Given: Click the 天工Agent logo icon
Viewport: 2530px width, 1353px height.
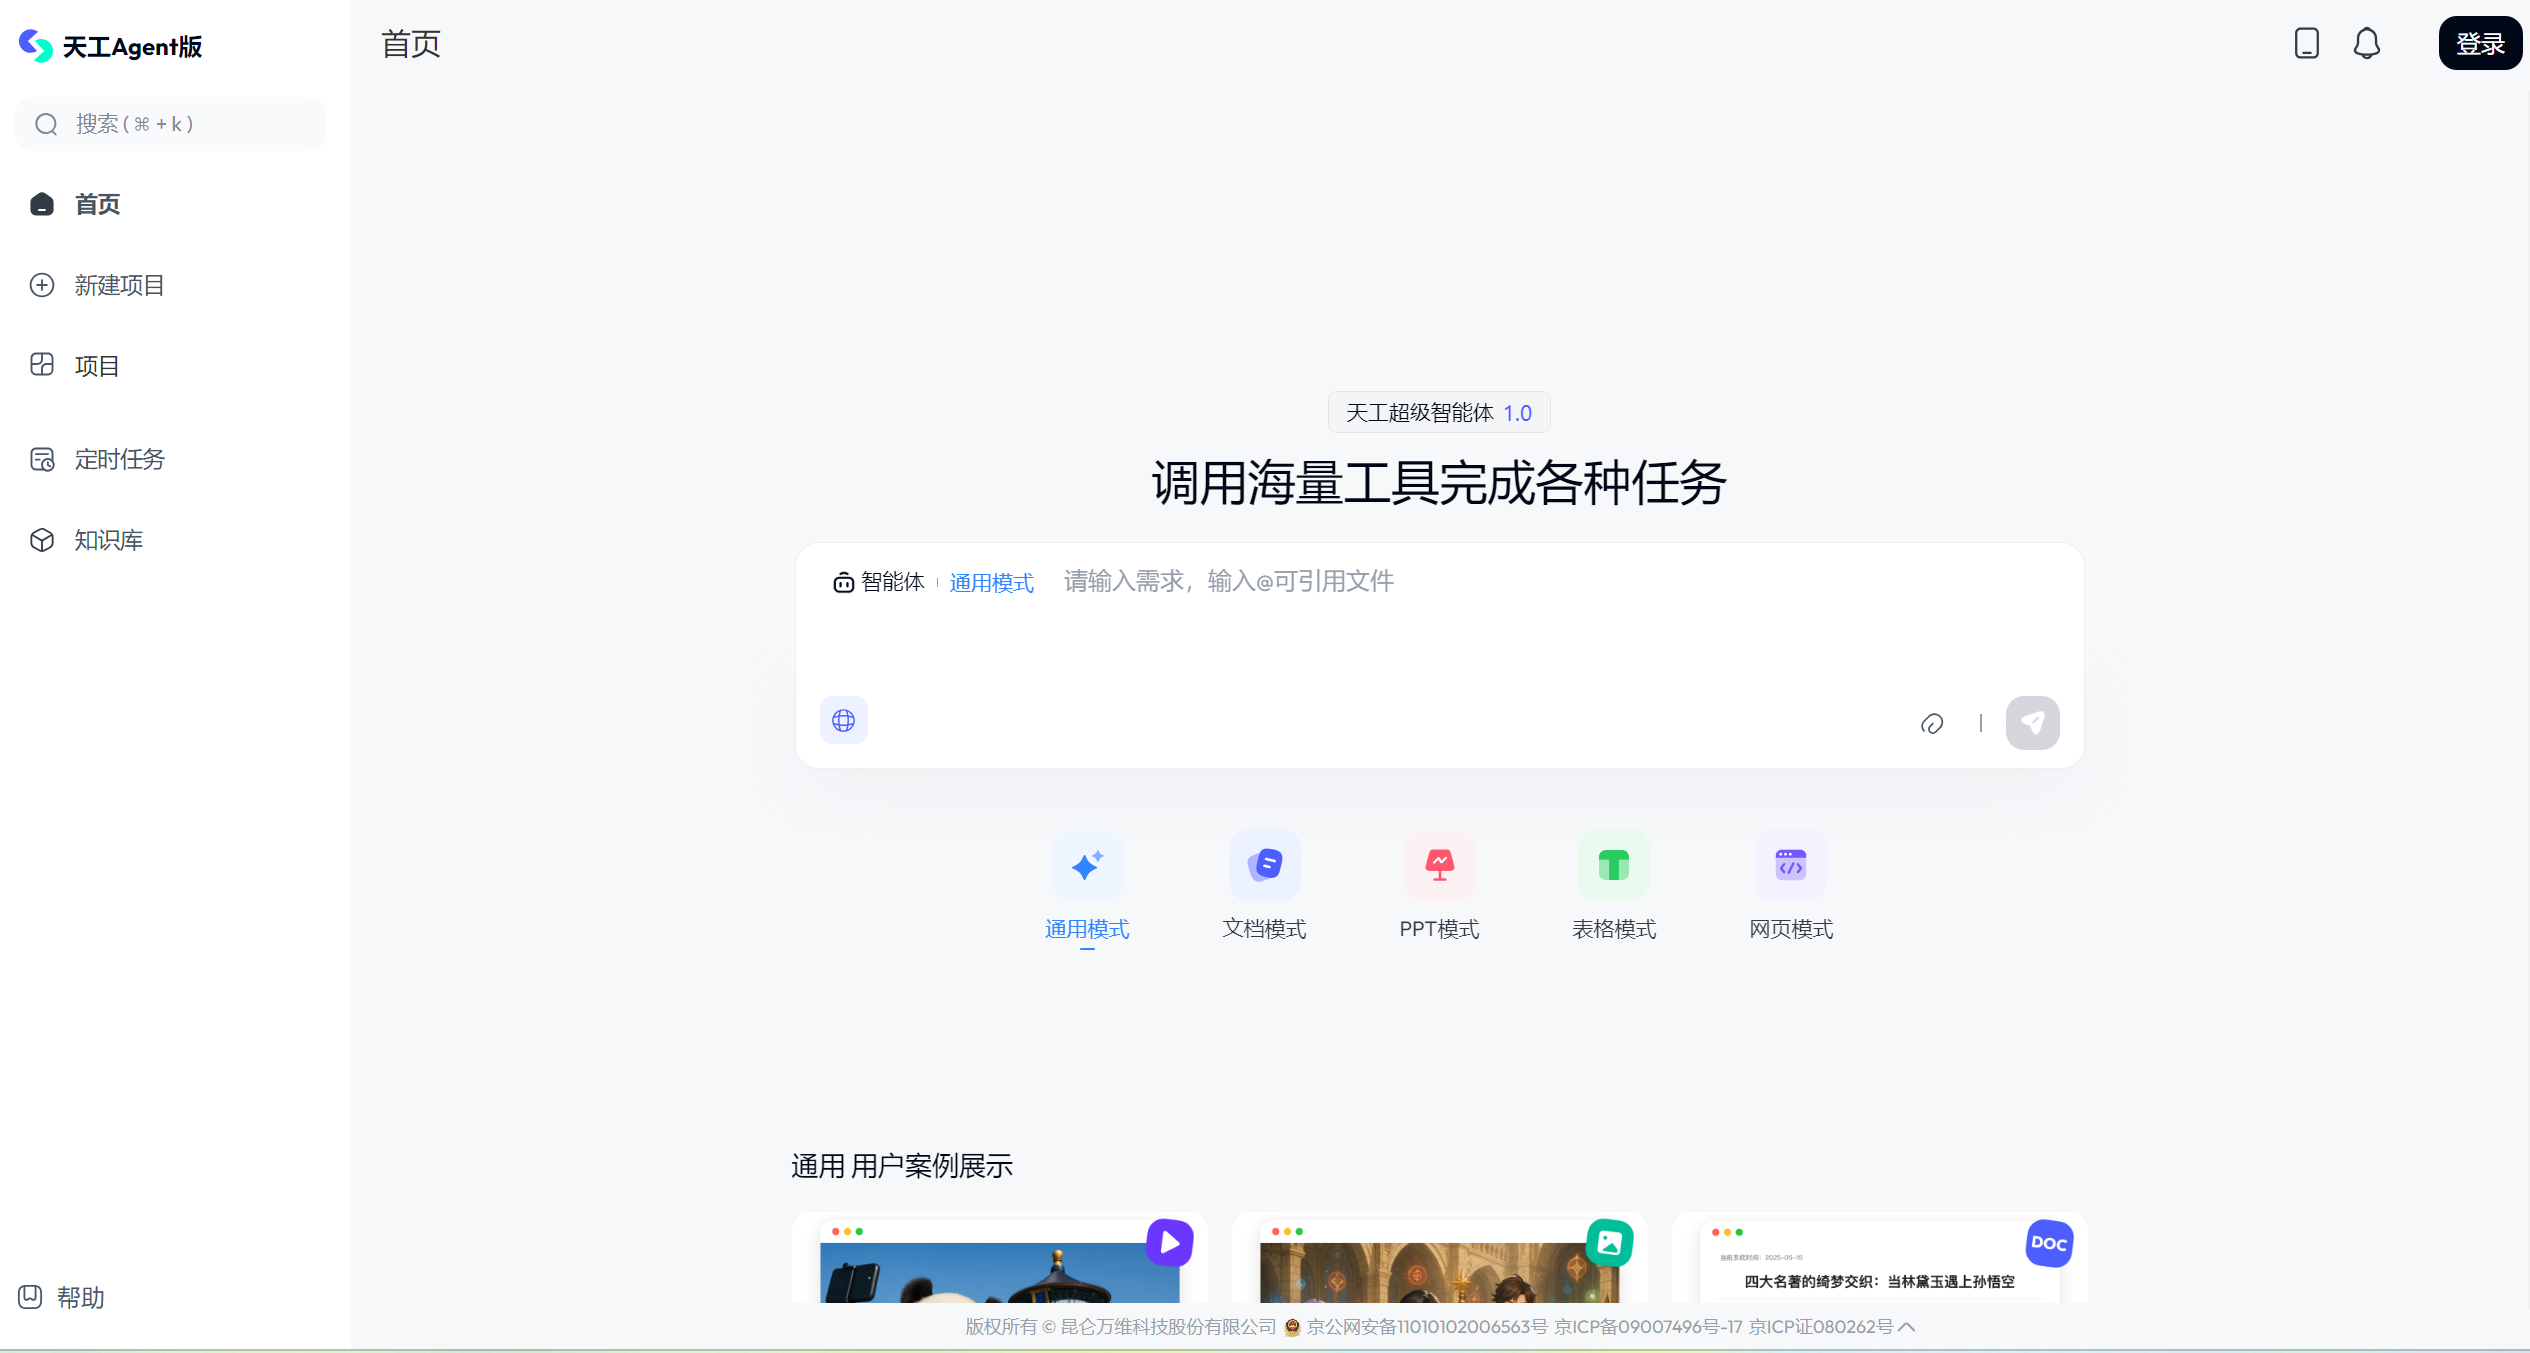Looking at the screenshot, I should 36,45.
